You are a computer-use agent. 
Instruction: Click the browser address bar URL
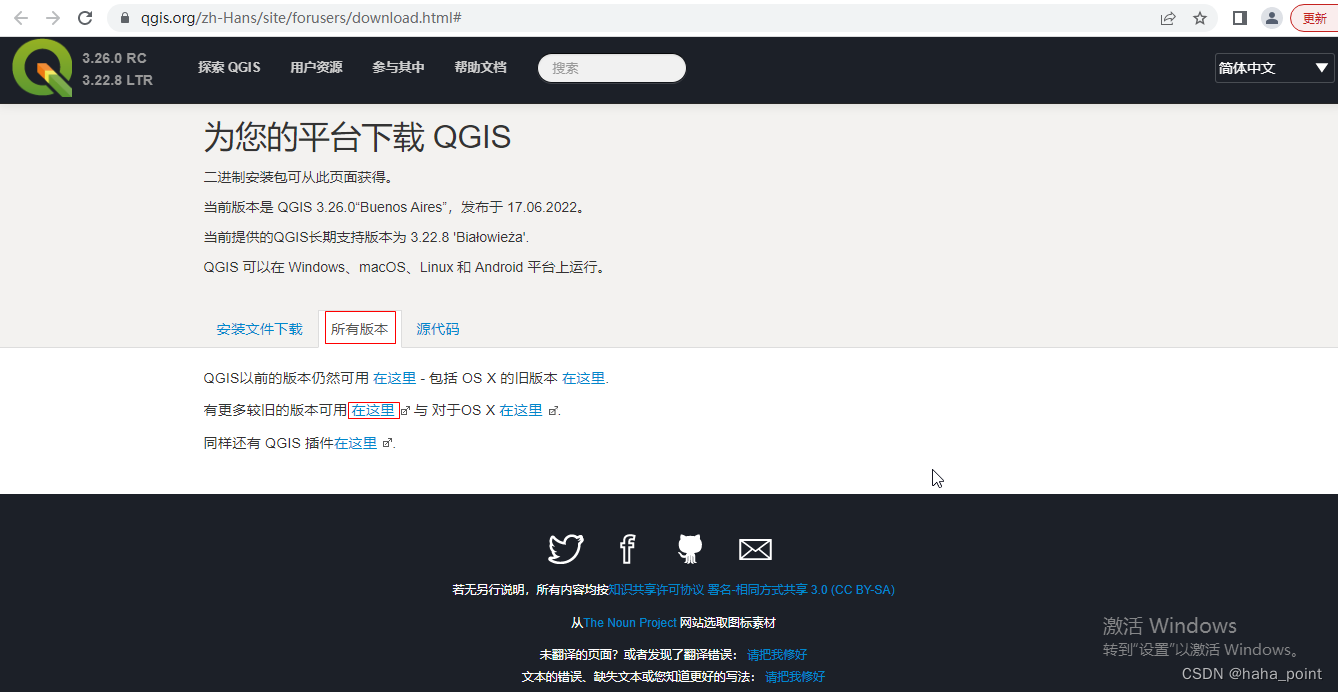click(x=301, y=18)
